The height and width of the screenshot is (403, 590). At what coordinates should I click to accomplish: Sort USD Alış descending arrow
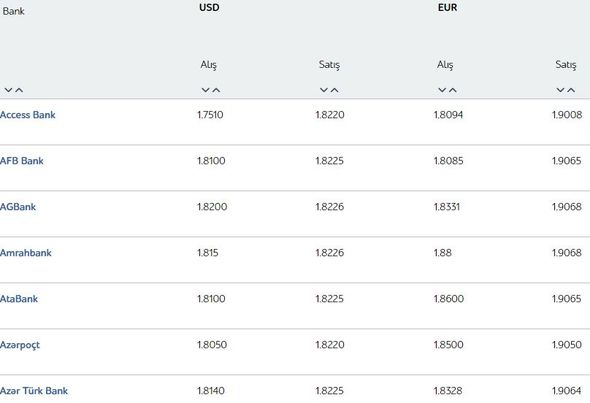pos(205,90)
